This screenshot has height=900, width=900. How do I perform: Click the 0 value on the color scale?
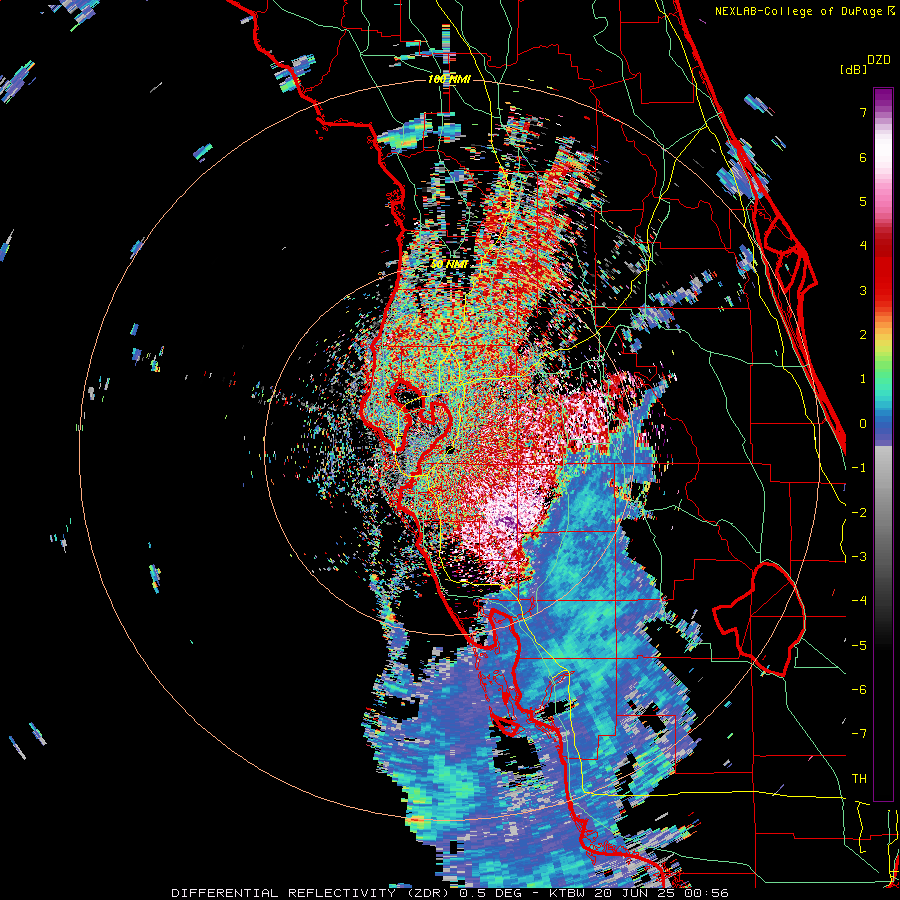(x=863, y=424)
